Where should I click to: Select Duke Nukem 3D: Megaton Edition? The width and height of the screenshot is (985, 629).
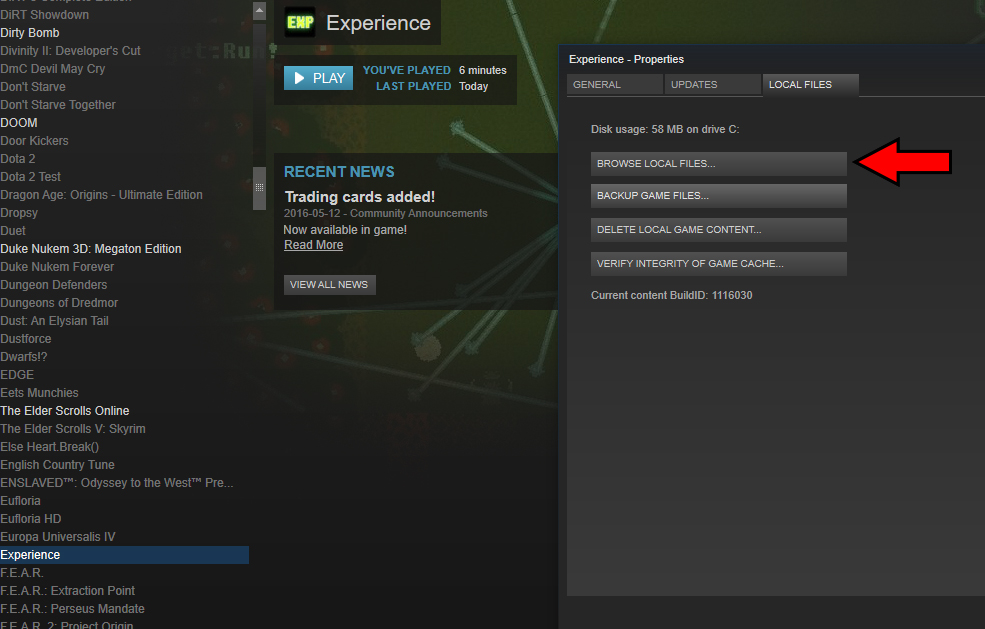tap(91, 249)
